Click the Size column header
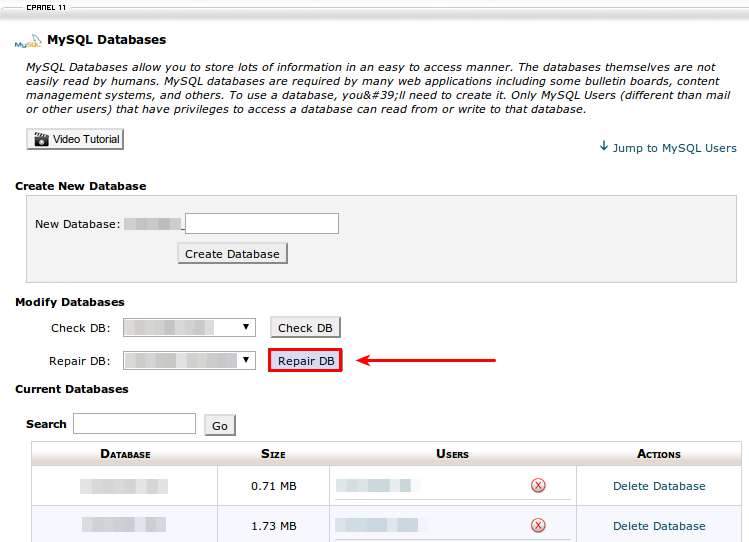 tap(273, 454)
